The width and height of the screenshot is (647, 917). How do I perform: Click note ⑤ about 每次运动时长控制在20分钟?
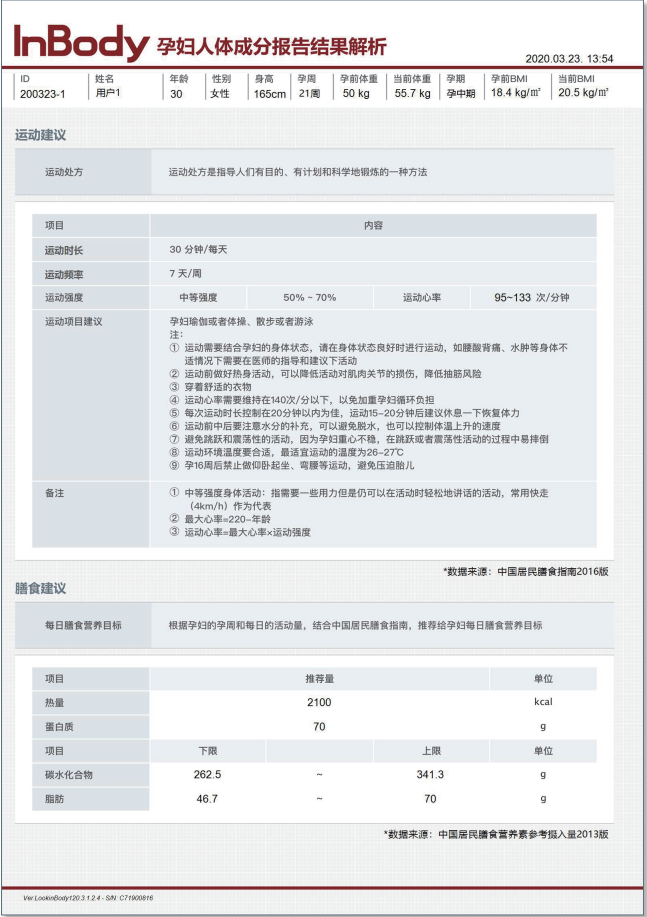pyautogui.click(x=345, y=413)
